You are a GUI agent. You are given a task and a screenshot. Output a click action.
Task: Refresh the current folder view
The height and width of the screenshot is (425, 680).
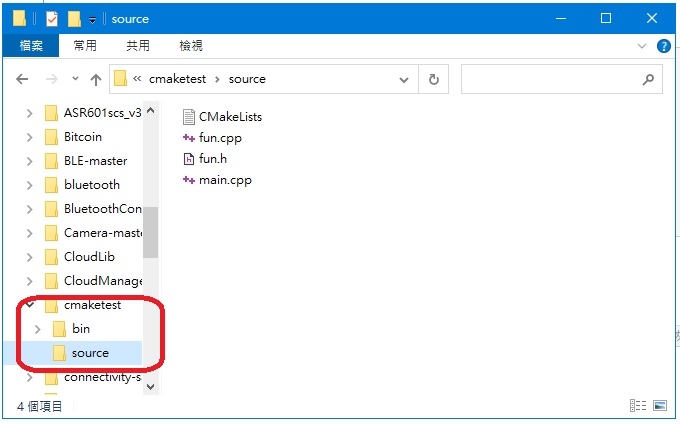pyautogui.click(x=433, y=79)
